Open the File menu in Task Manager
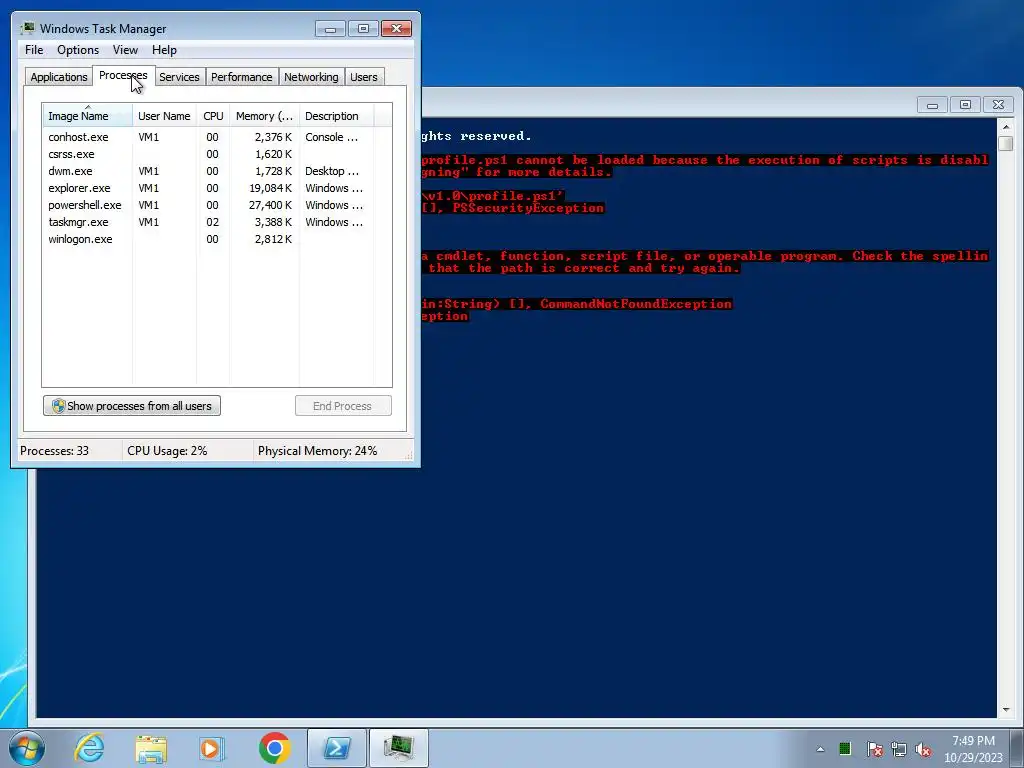The width and height of the screenshot is (1024, 768). coord(34,50)
